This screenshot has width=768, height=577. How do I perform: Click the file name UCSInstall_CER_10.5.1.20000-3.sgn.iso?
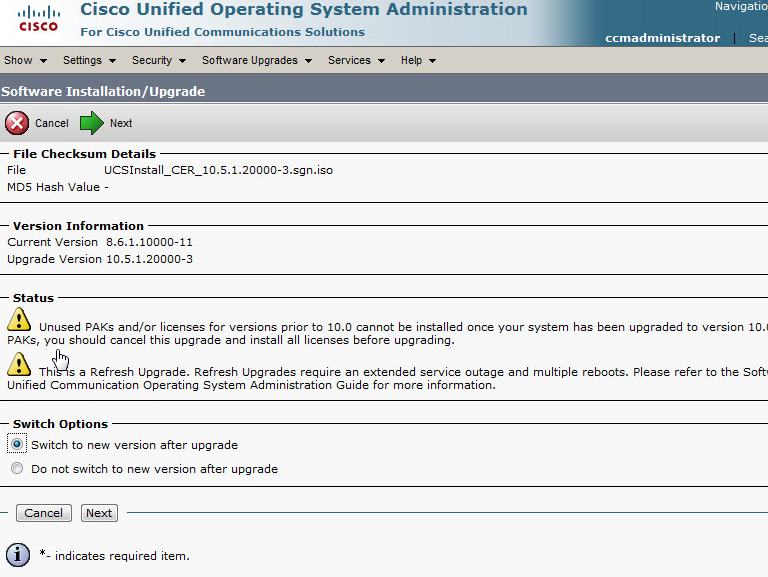(218, 170)
